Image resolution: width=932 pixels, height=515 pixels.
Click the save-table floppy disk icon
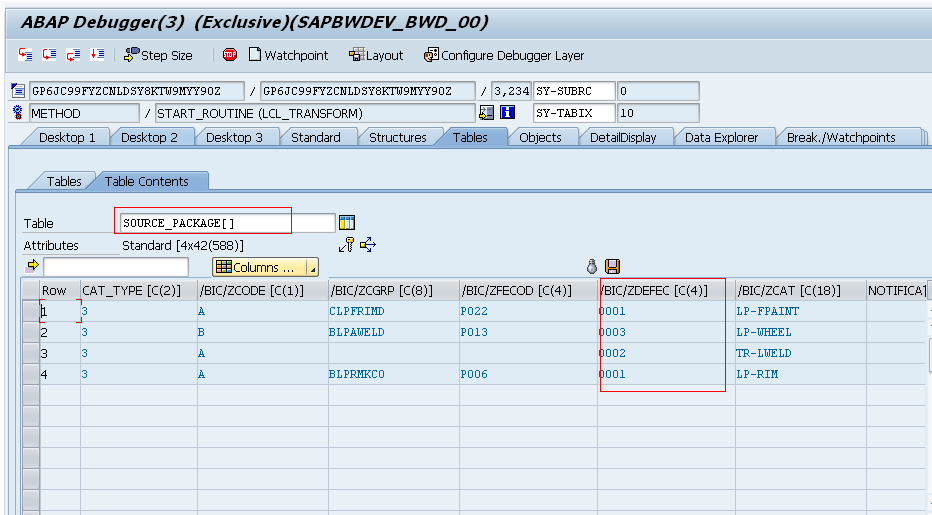tap(613, 266)
